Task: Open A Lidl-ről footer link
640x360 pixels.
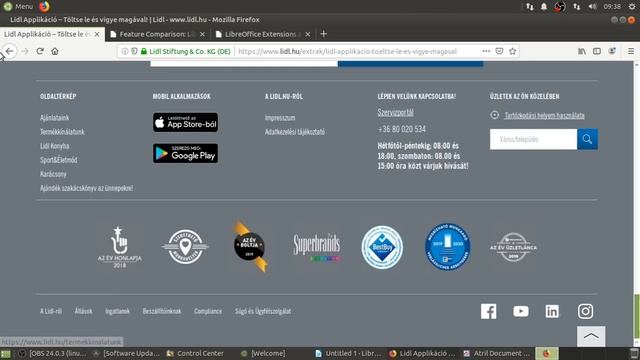Action: [x=51, y=311]
